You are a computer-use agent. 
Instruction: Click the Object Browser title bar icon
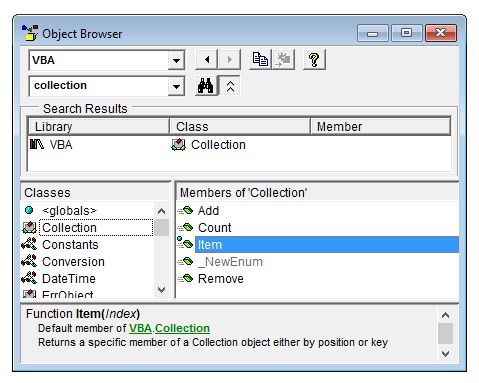[30, 33]
